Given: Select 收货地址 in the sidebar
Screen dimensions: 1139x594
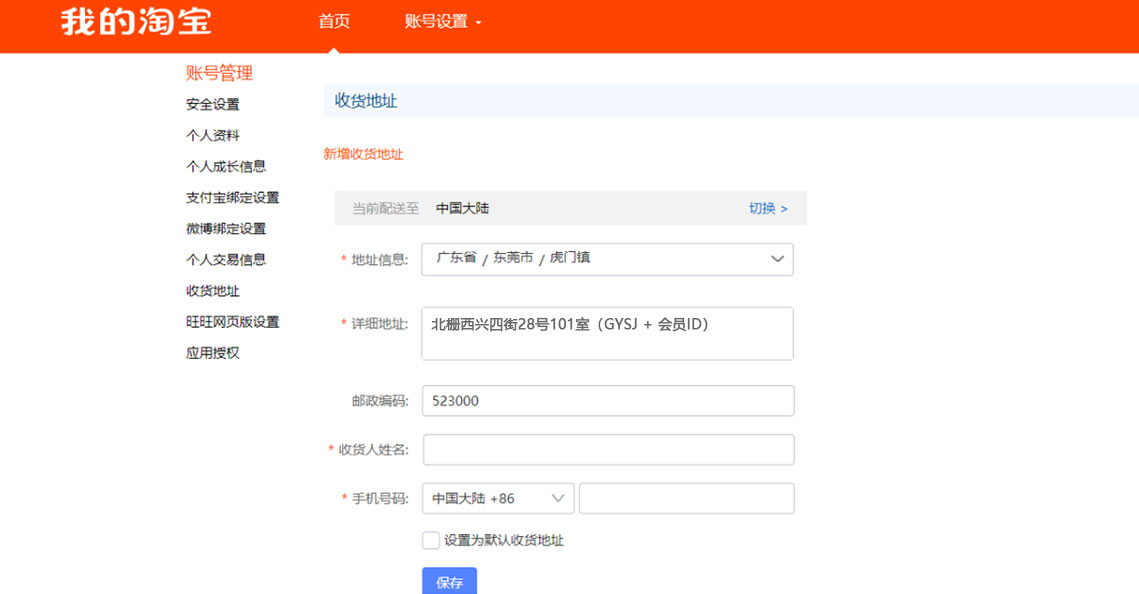Looking at the screenshot, I should [212, 291].
